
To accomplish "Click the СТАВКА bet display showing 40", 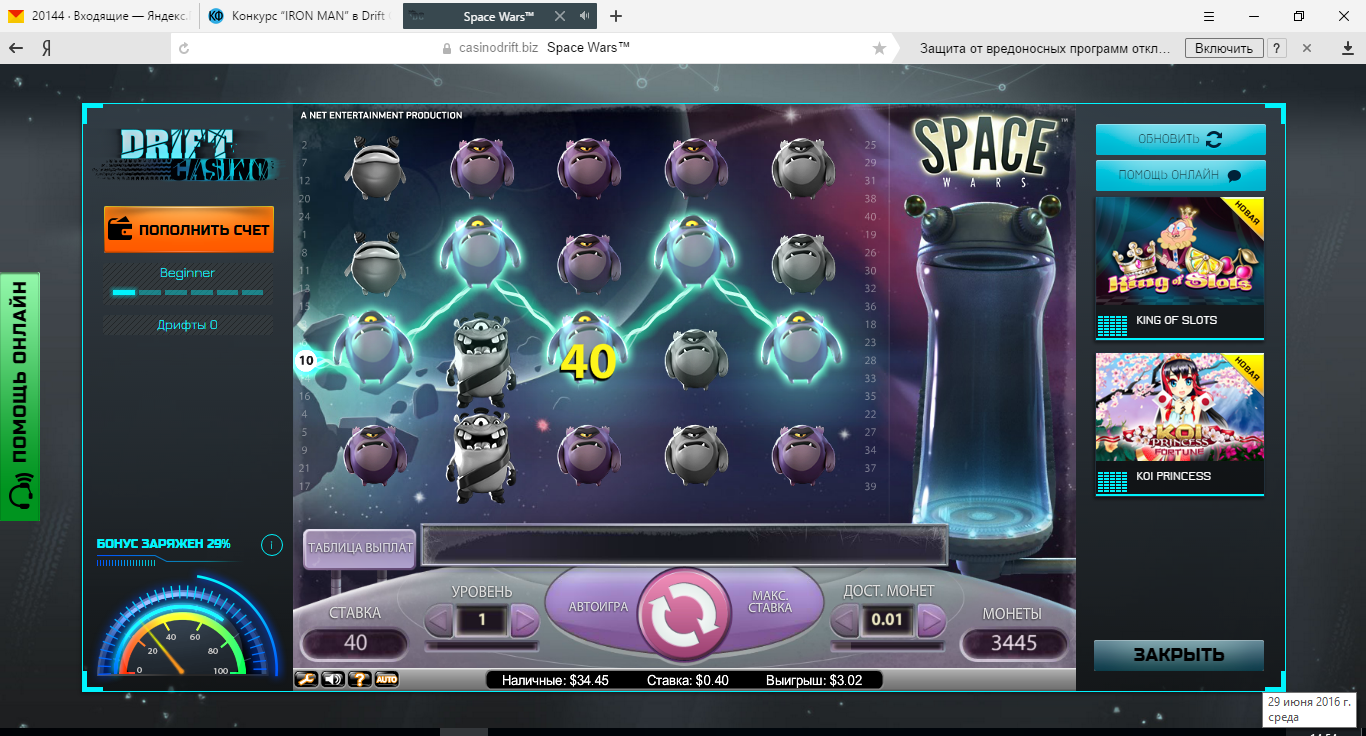I will click(355, 643).
